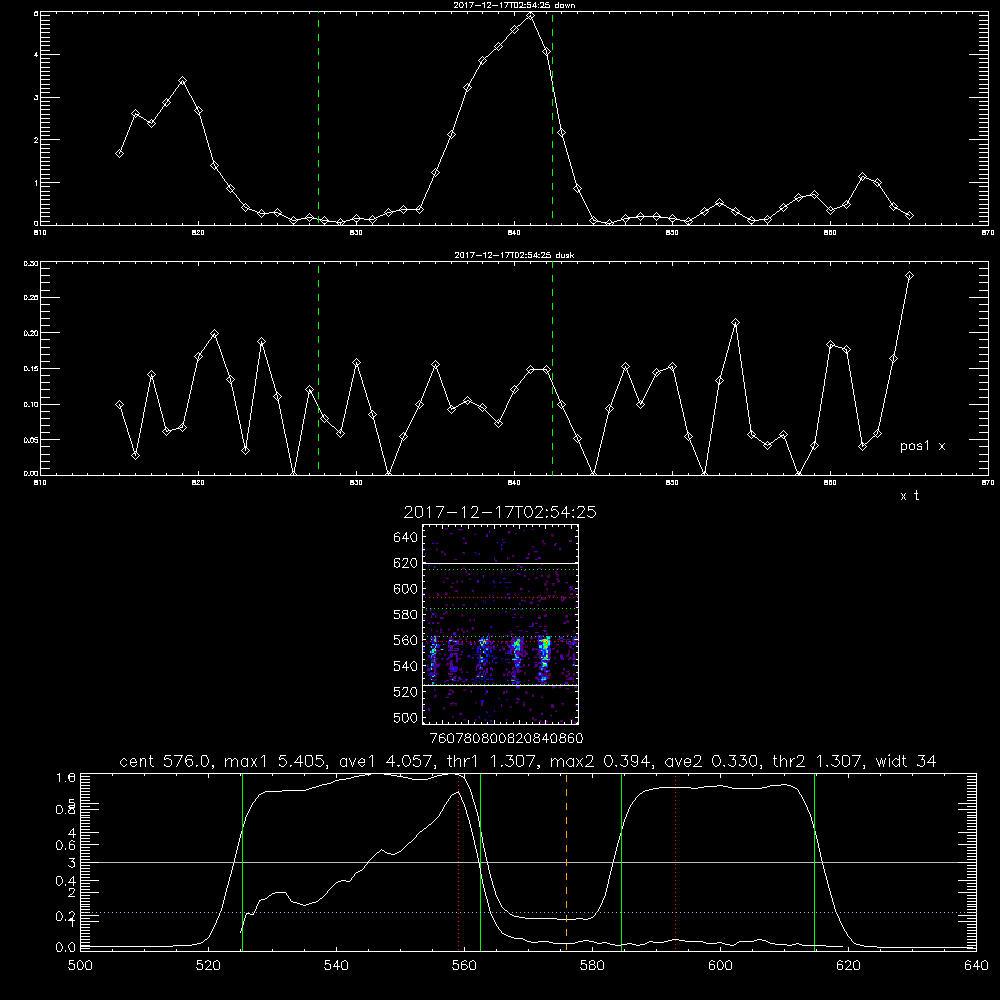Click the right red dotted line in bottom plot
1000x1000 pixels.
[x=675, y=861]
